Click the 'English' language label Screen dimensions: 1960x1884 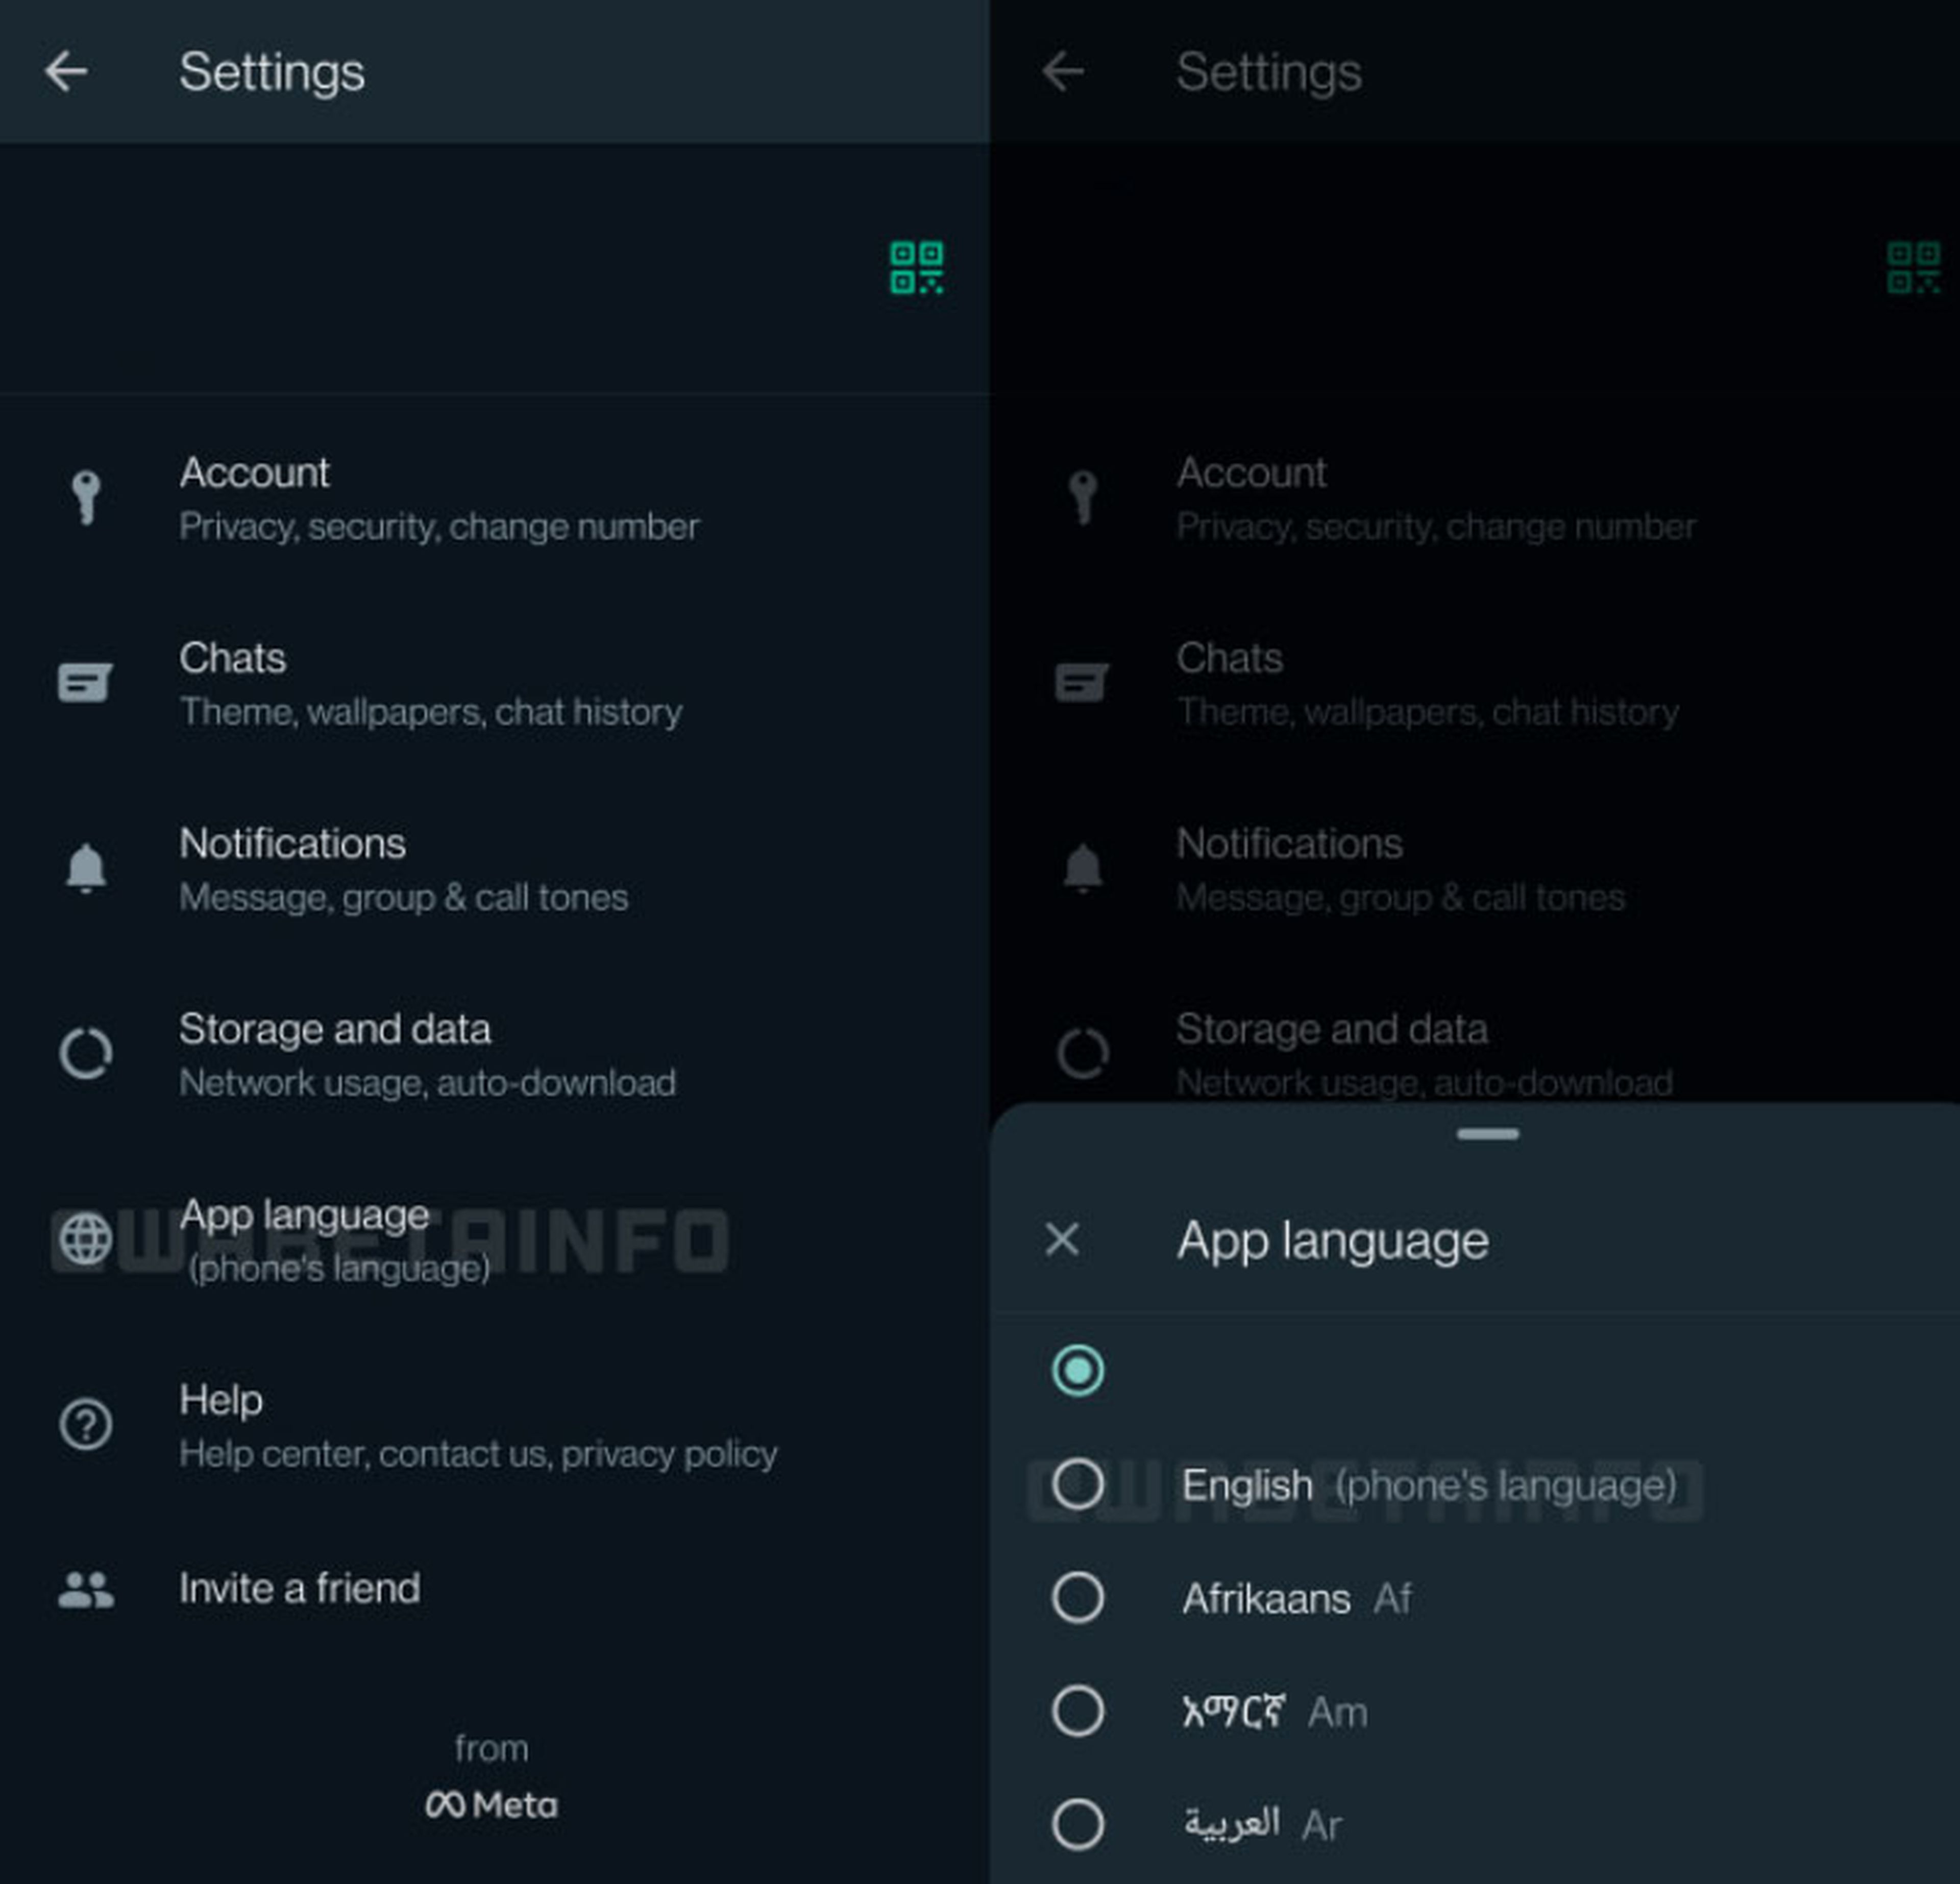(x=1247, y=1485)
